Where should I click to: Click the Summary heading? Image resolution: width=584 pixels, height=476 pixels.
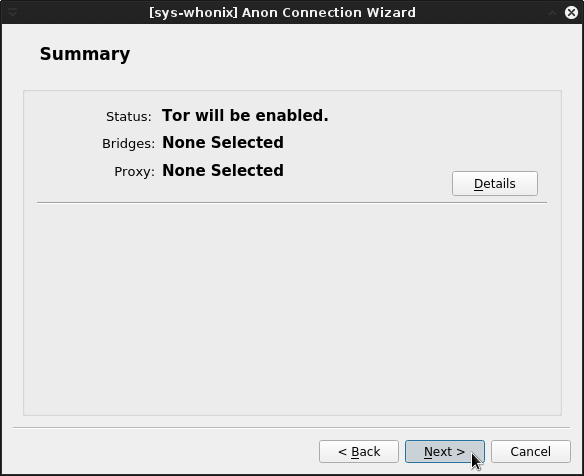[85, 54]
